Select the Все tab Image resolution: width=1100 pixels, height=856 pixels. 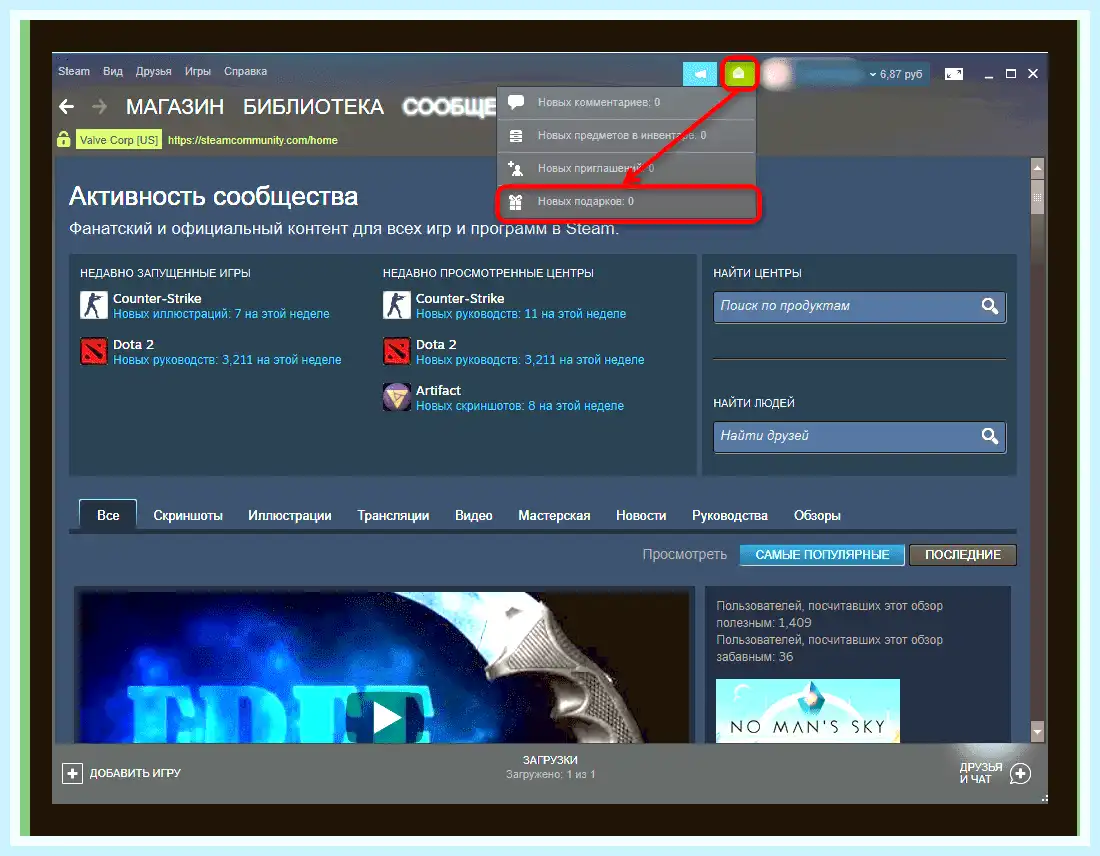(108, 515)
